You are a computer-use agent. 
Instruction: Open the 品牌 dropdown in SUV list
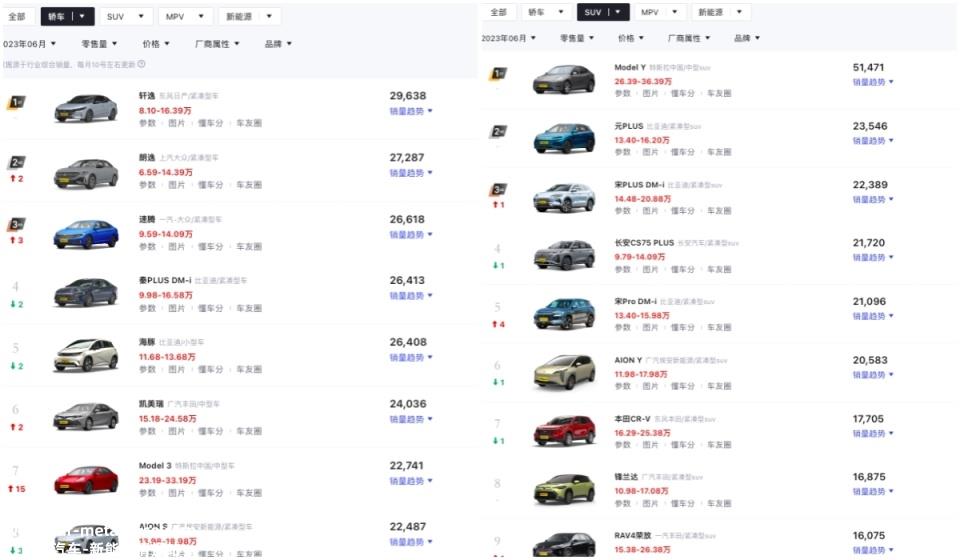click(747, 38)
